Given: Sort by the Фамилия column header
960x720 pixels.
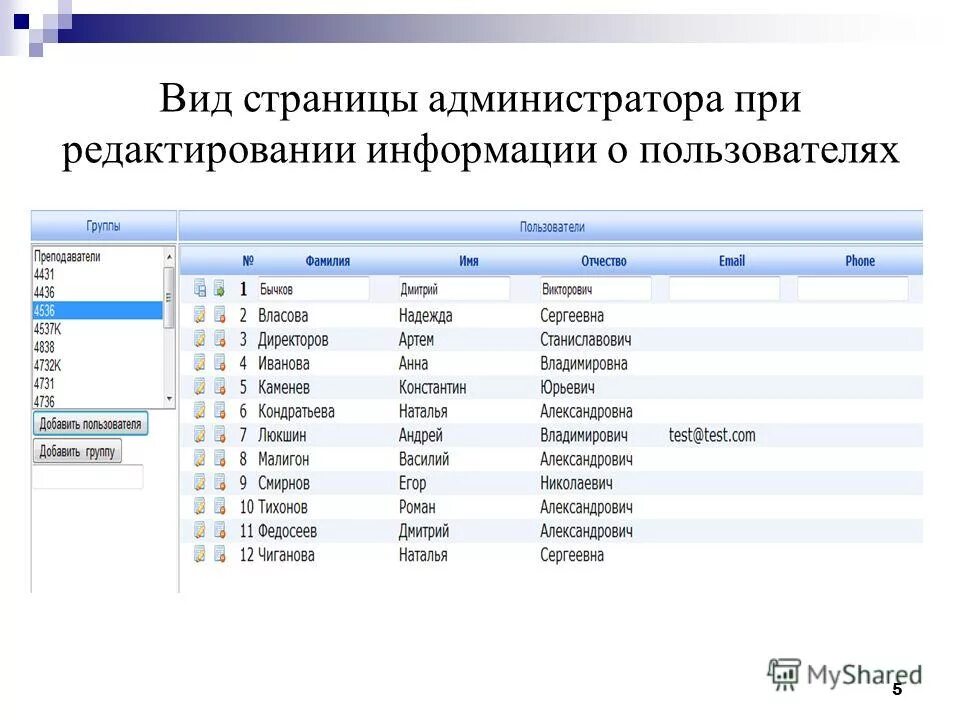Looking at the screenshot, I should [x=330, y=260].
